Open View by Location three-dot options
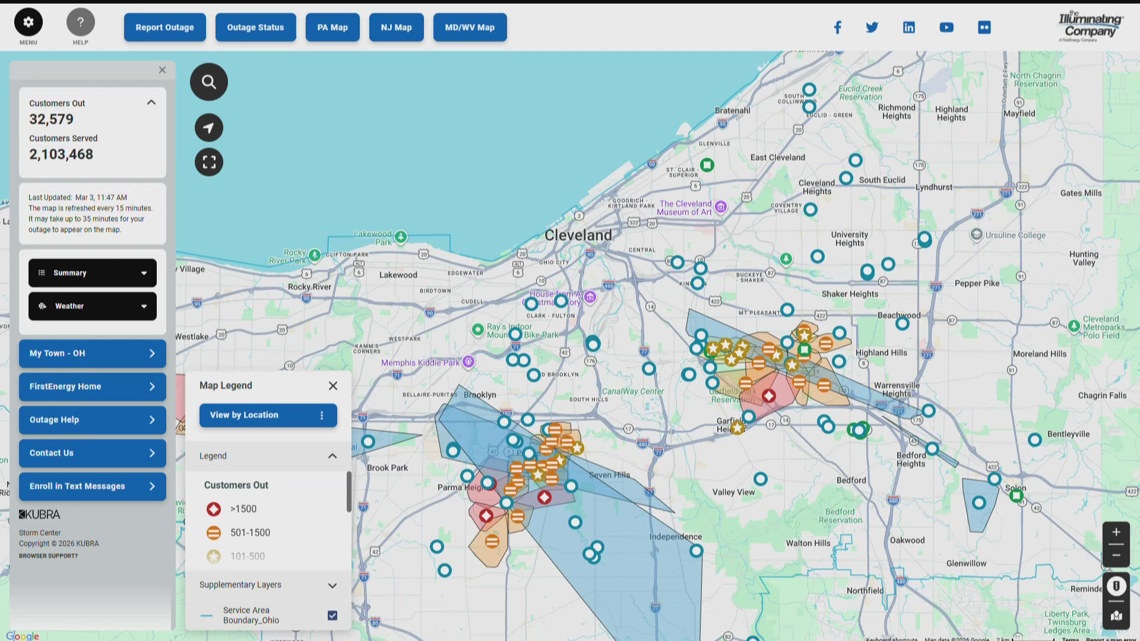The image size is (1140, 641). pos(322,416)
